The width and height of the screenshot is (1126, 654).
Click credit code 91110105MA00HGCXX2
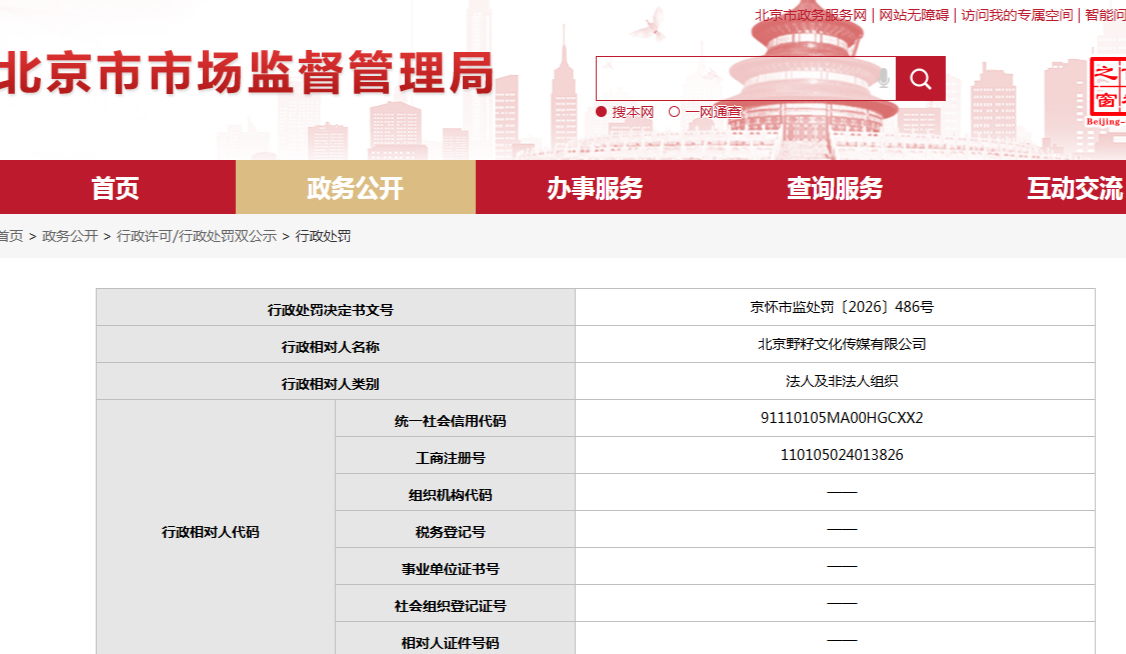tap(842, 418)
